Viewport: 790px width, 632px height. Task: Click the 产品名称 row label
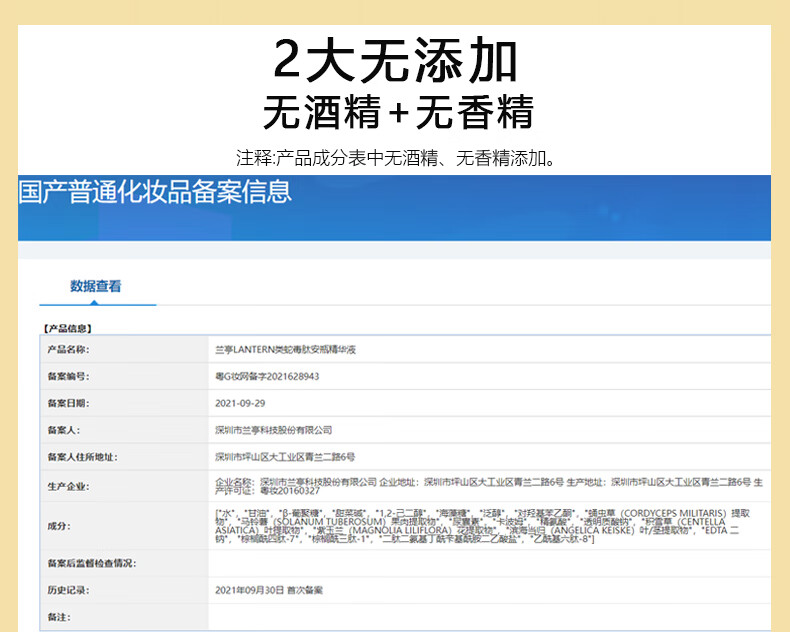click(68, 349)
